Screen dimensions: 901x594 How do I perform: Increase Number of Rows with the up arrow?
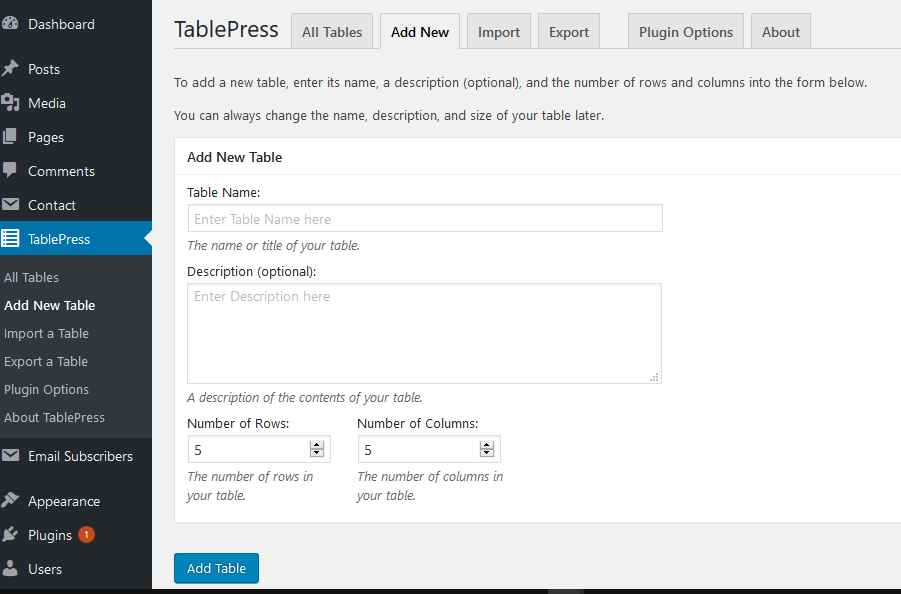click(318, 444)
